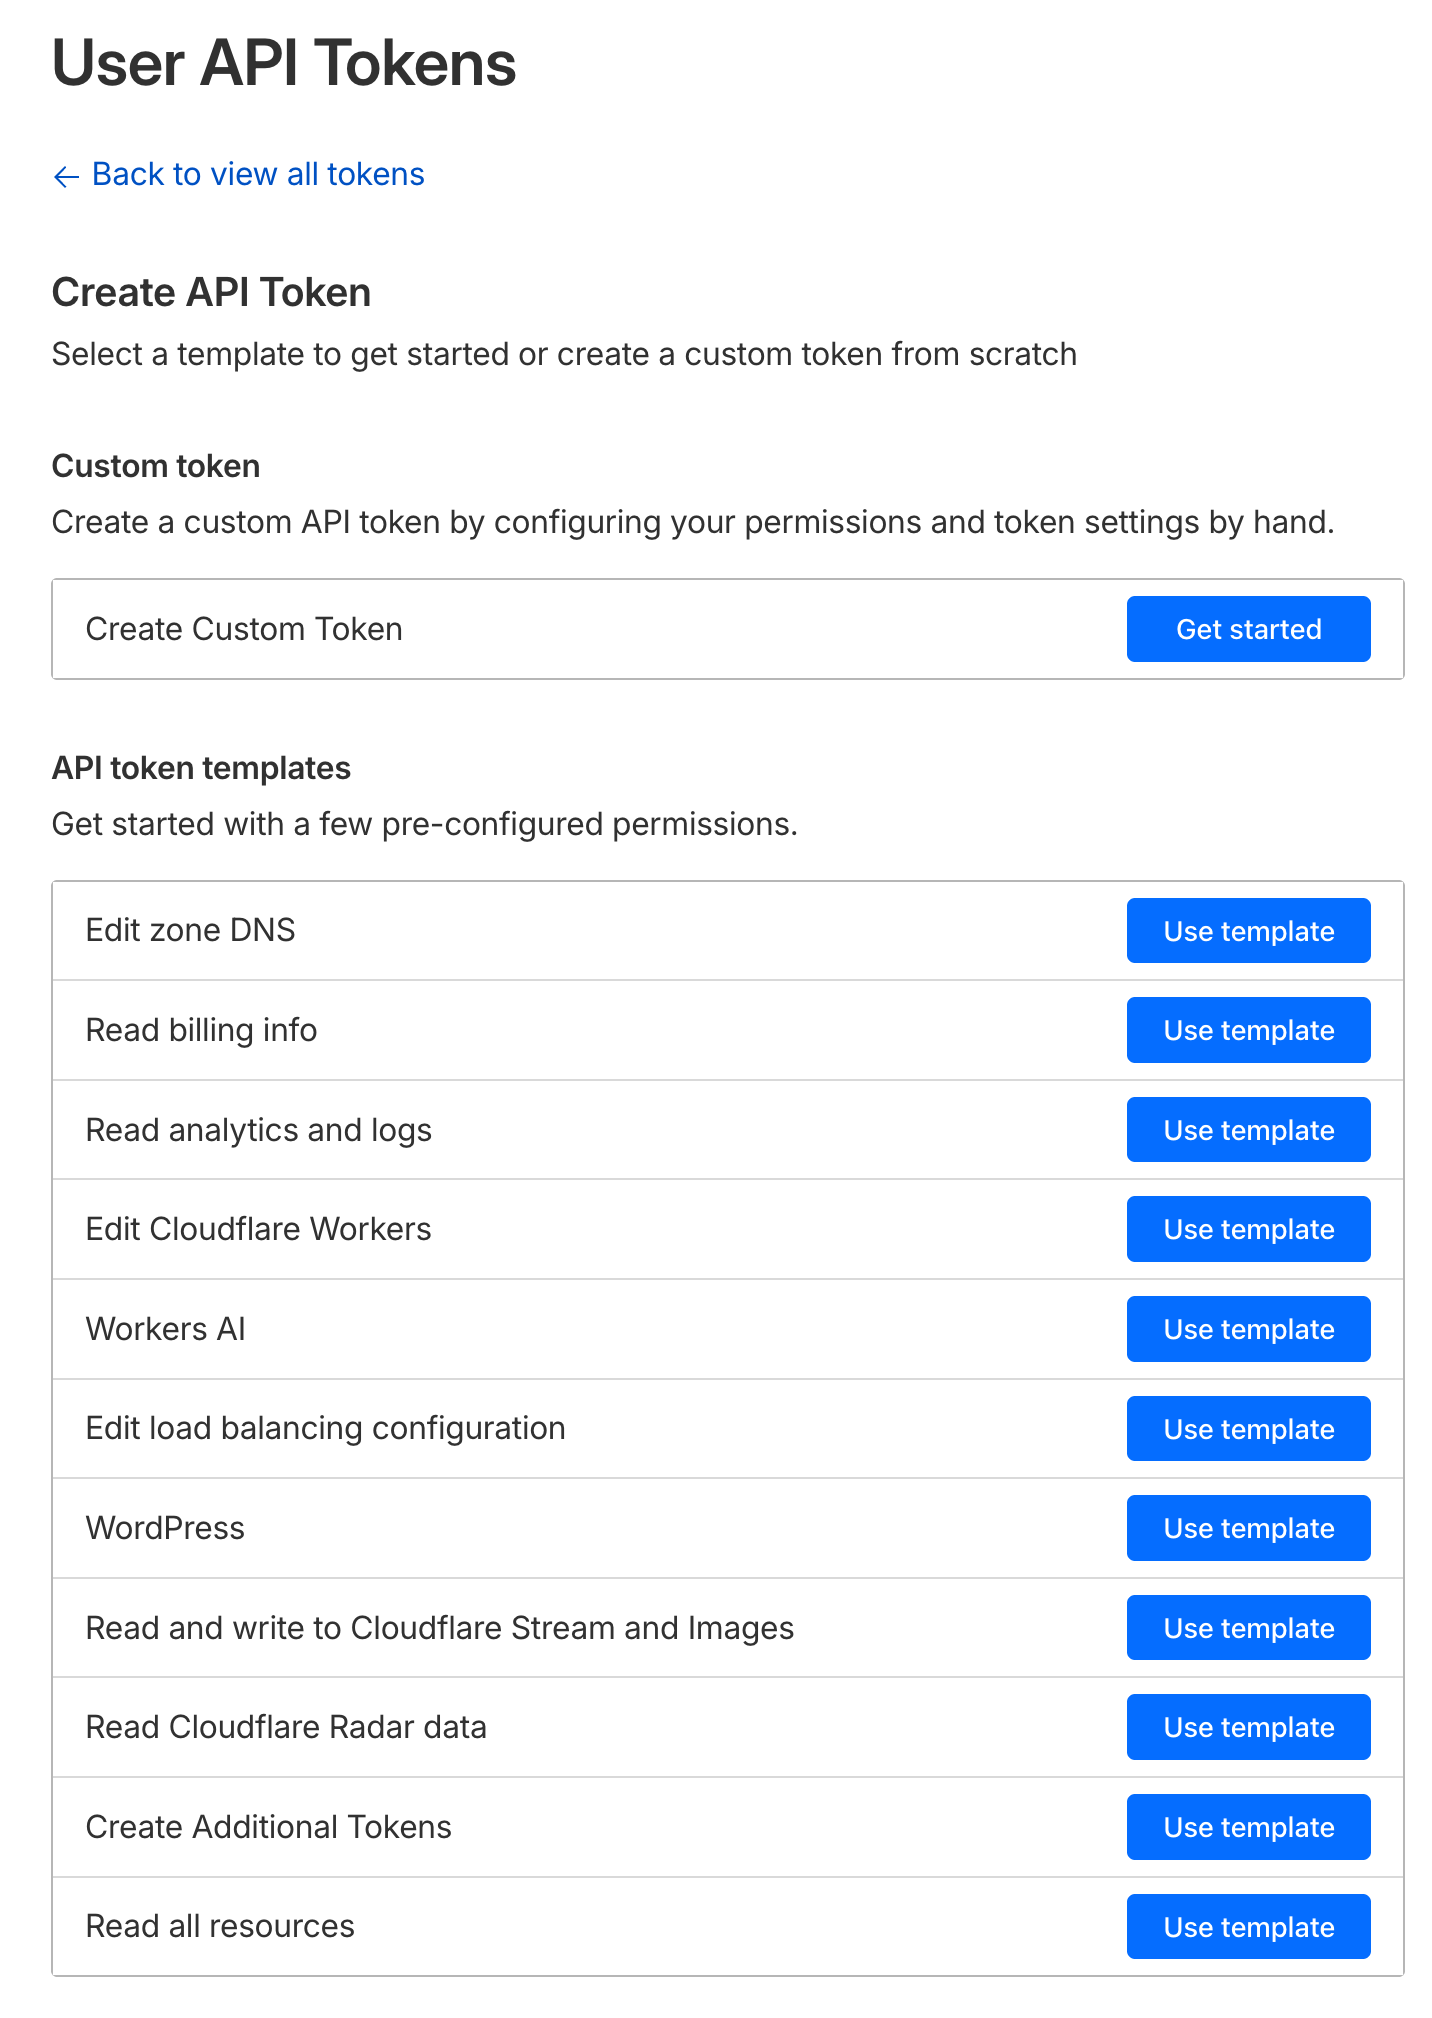The width and height of the screenshot is (1432, 2018).
Task: Open Back to view all tokens link
Action: [238, 175]
